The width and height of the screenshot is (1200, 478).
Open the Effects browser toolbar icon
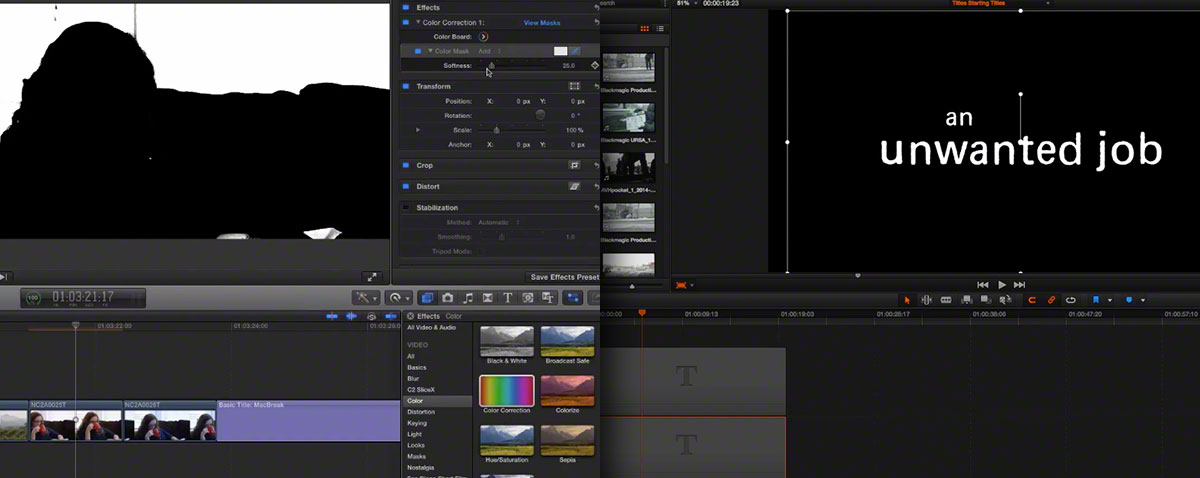point(428,297)
